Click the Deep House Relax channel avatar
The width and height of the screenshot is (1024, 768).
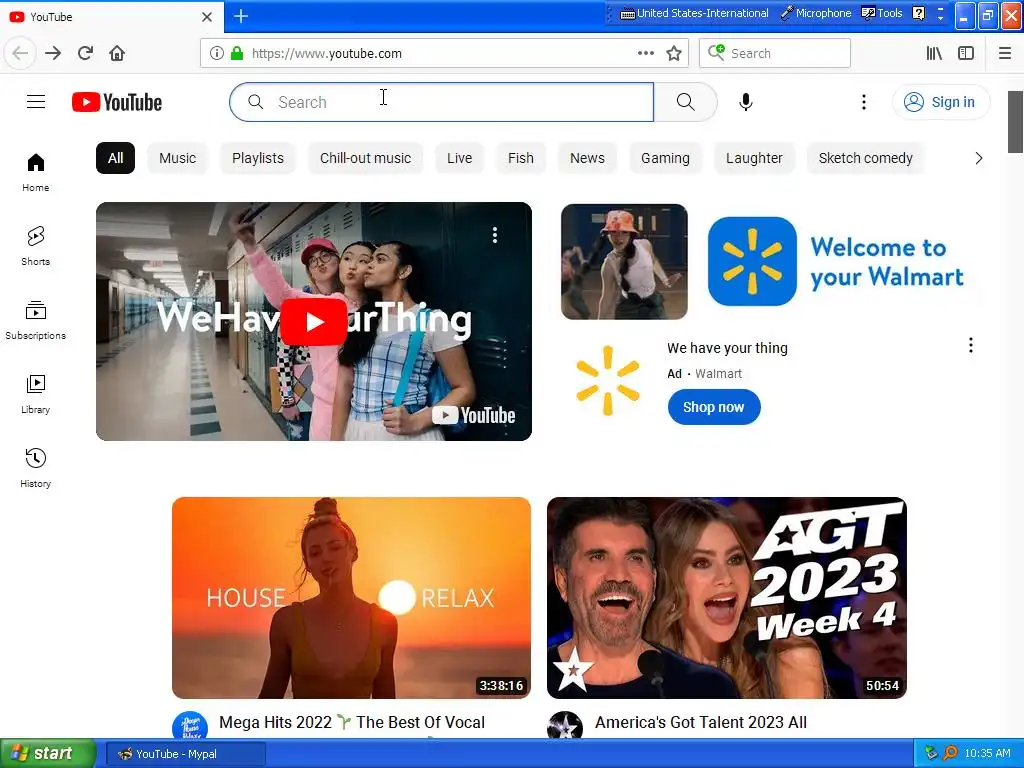pyautogui.click(x=190, y=726)
